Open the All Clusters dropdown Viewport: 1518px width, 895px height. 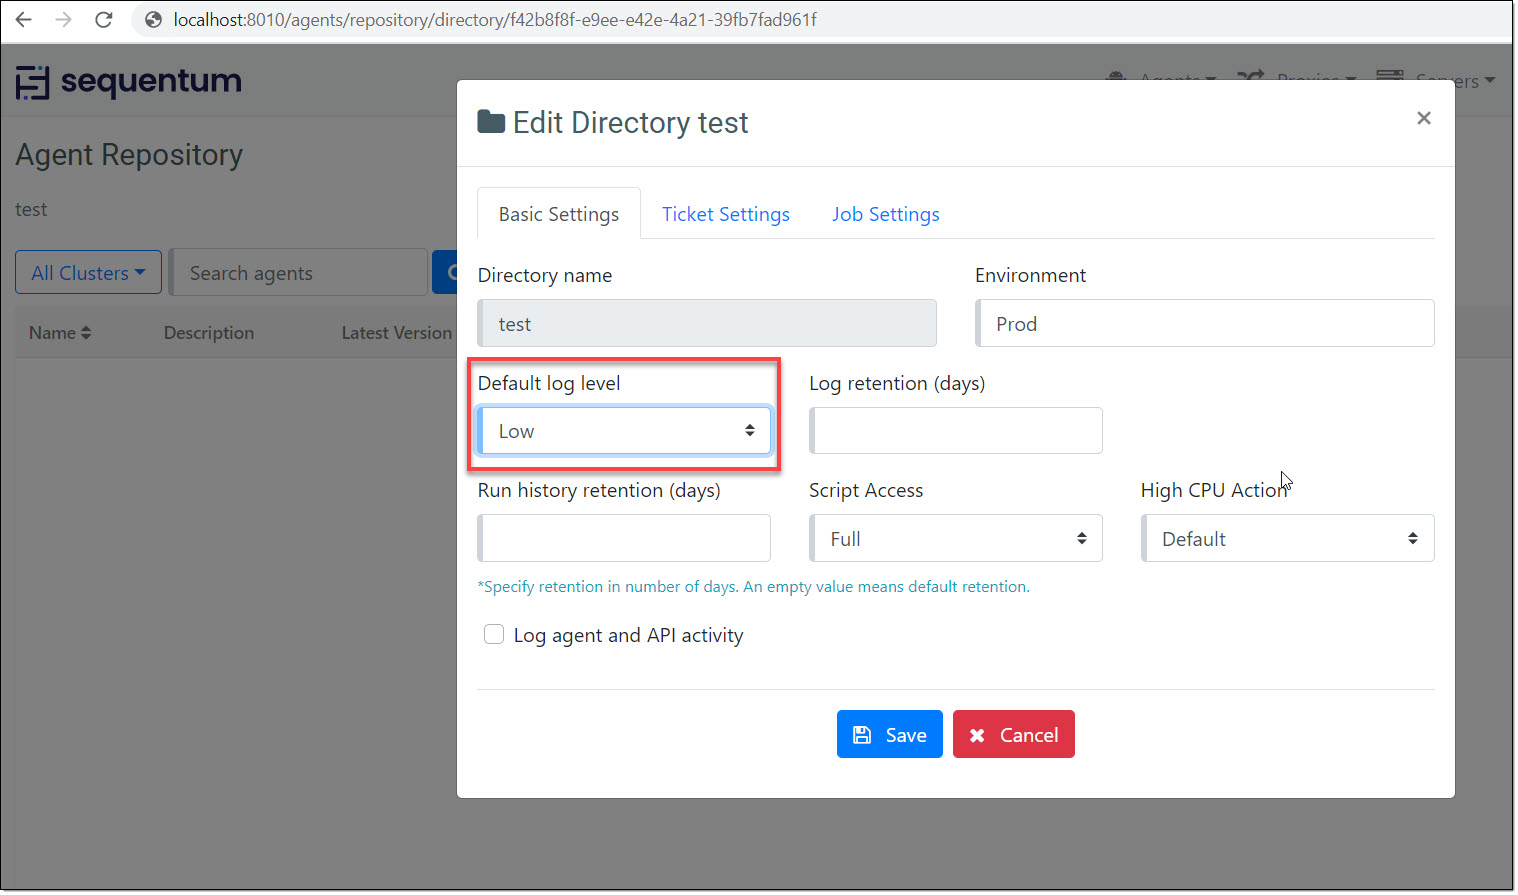[88, 273]
